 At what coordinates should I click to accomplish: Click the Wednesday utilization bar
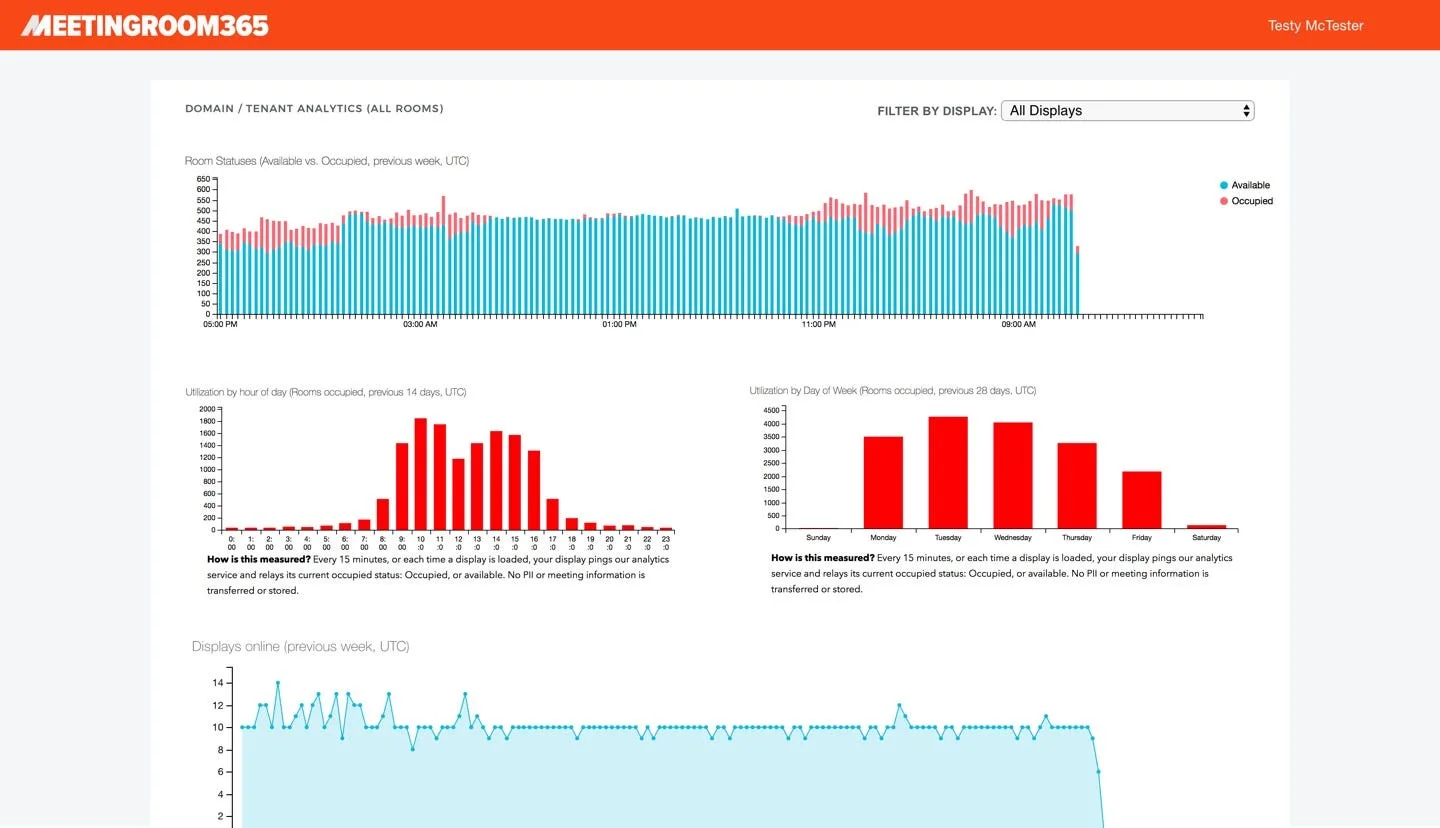(1013, 476)
